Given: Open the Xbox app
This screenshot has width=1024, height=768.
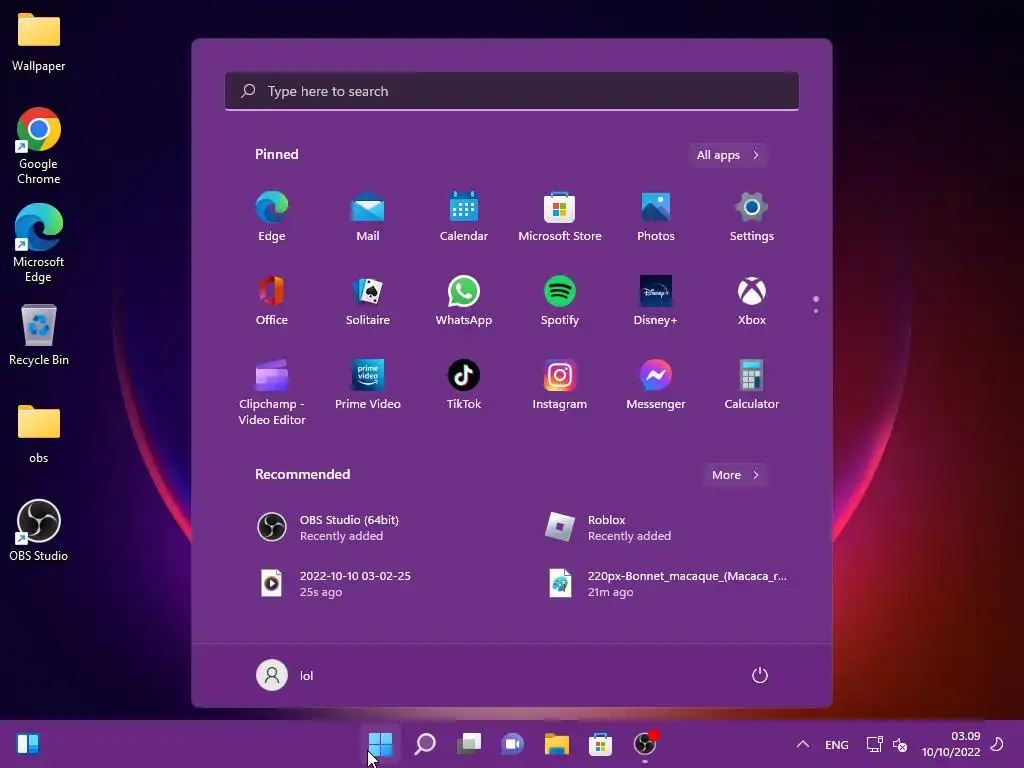Looking at the screenshot, I should pos(752,300).
